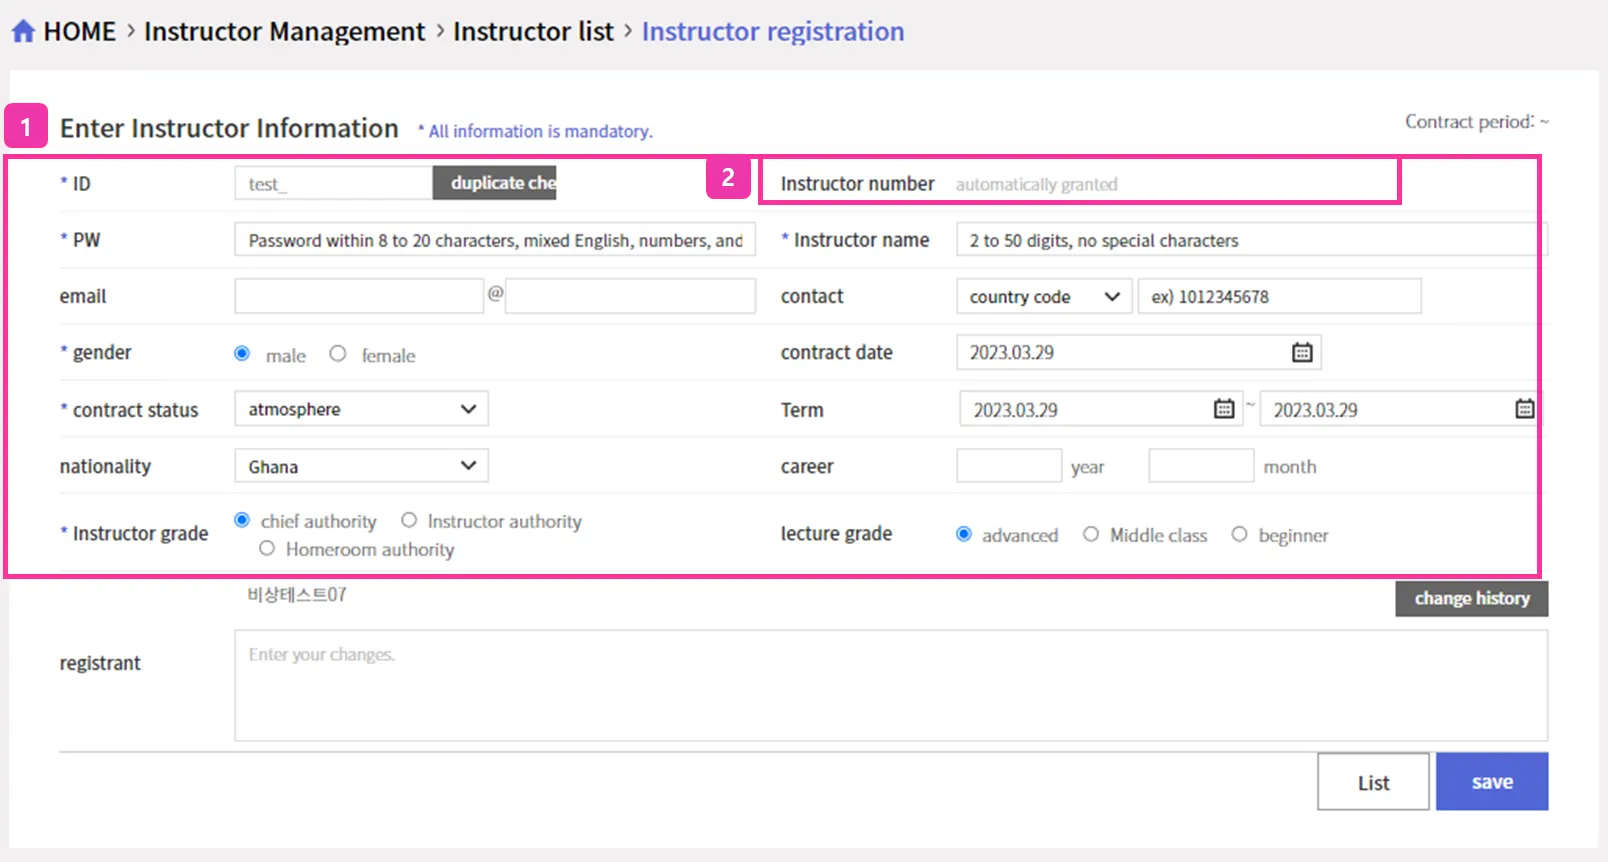Click the home icon in breadcrumb
The image size is (1608, 862).
coord(23,32)
